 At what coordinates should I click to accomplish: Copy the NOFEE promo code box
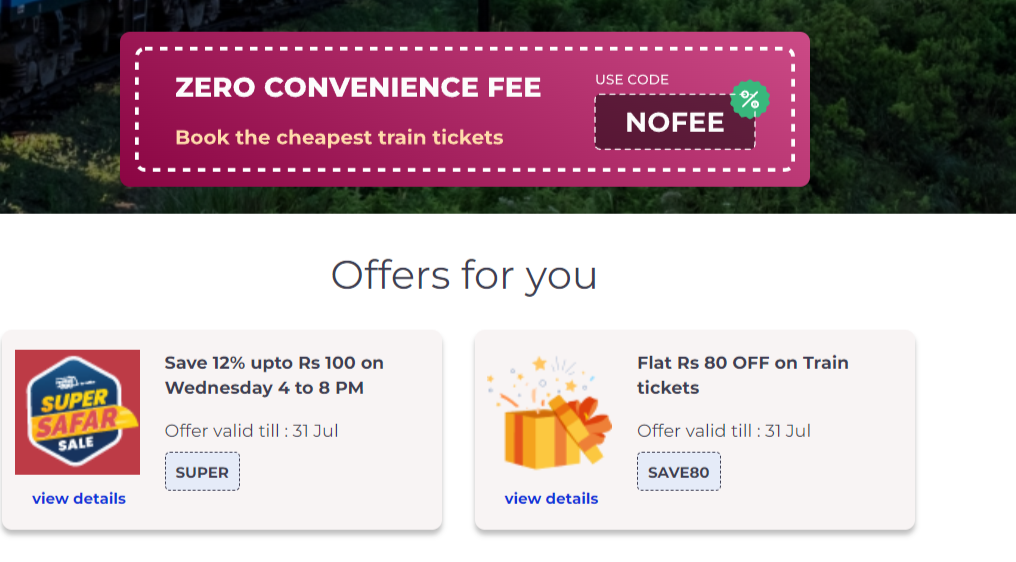(675, 122)
